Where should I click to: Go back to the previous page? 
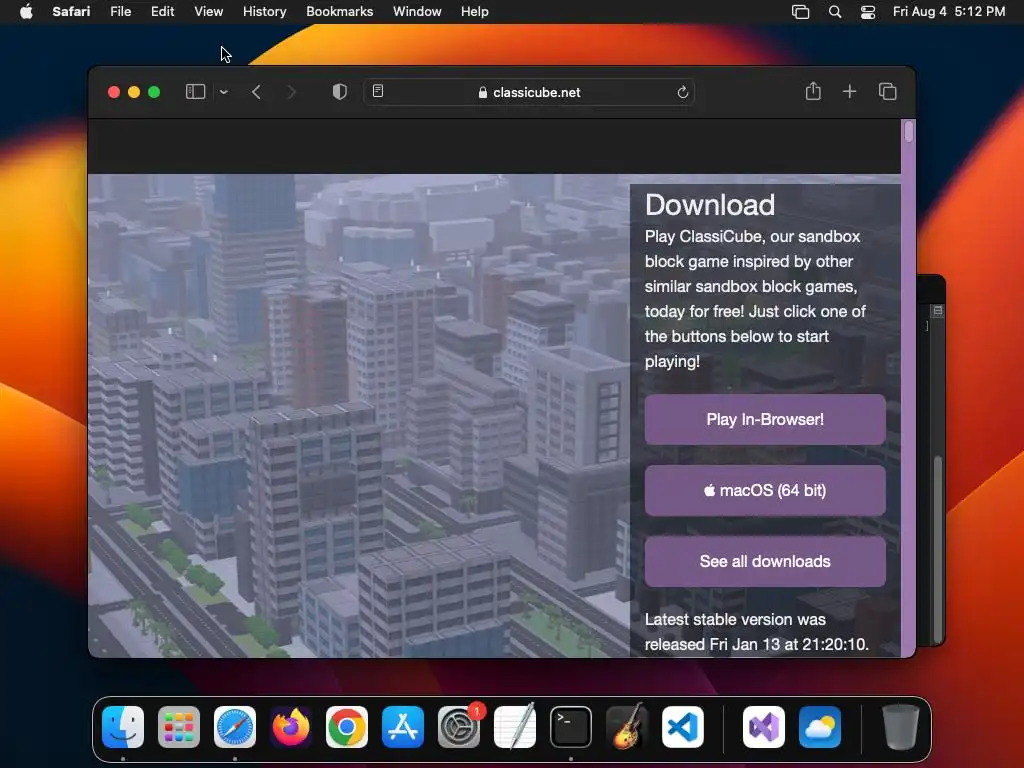pos(257,92)
